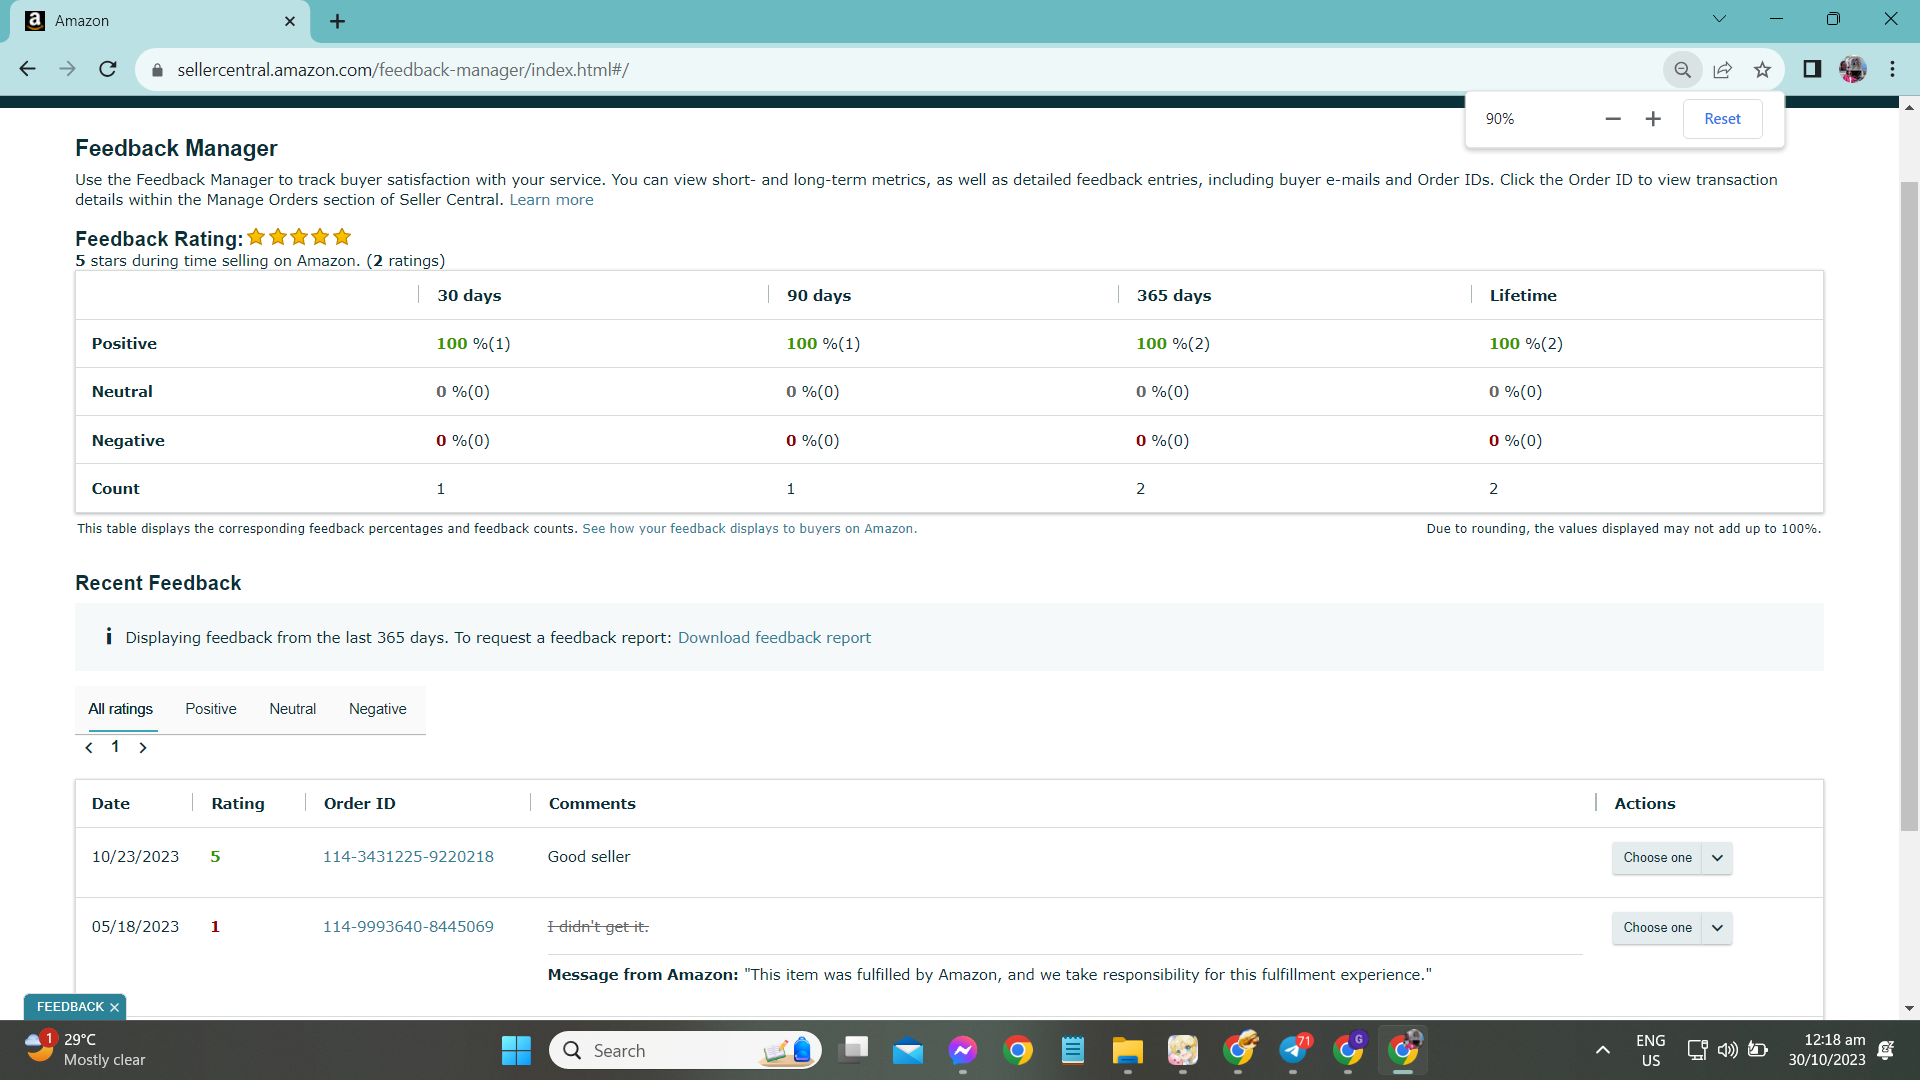Open Messenger from the taskbar
The height and width of the screenshot is (1080, 1920).
963,1050
